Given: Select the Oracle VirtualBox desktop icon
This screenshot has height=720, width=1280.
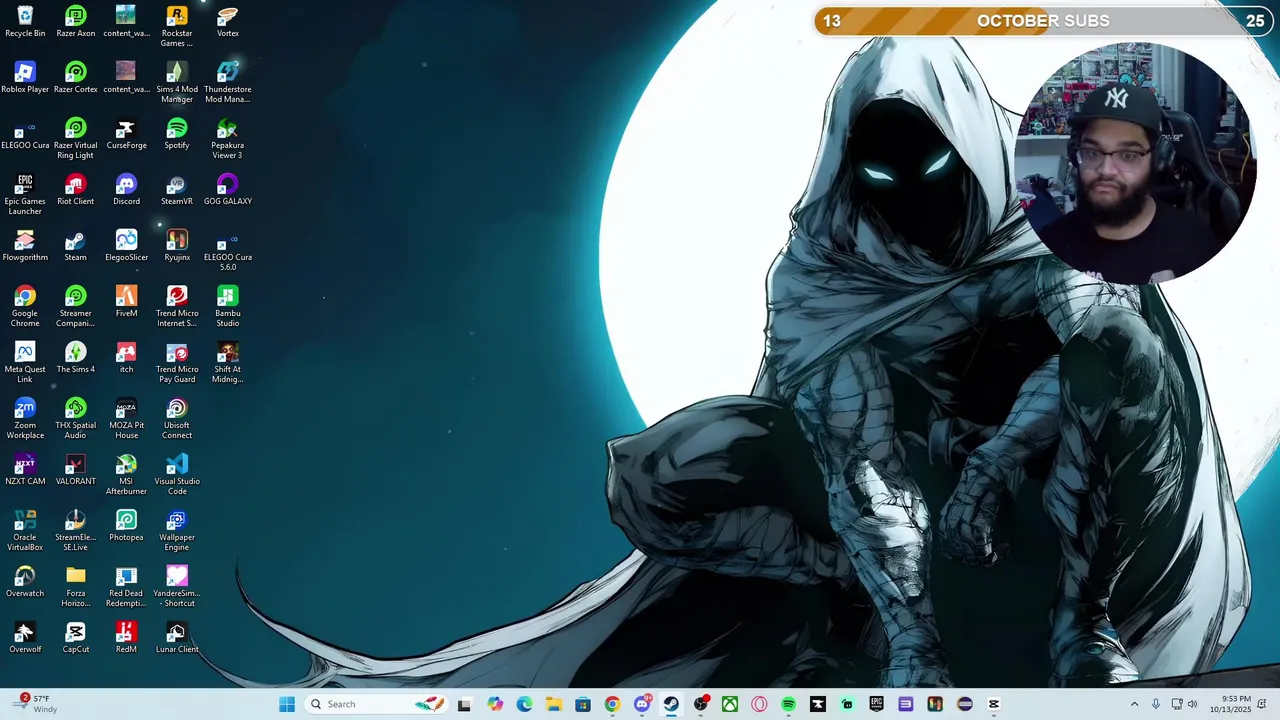Looking at the screenshot, I should pos(25,531).
